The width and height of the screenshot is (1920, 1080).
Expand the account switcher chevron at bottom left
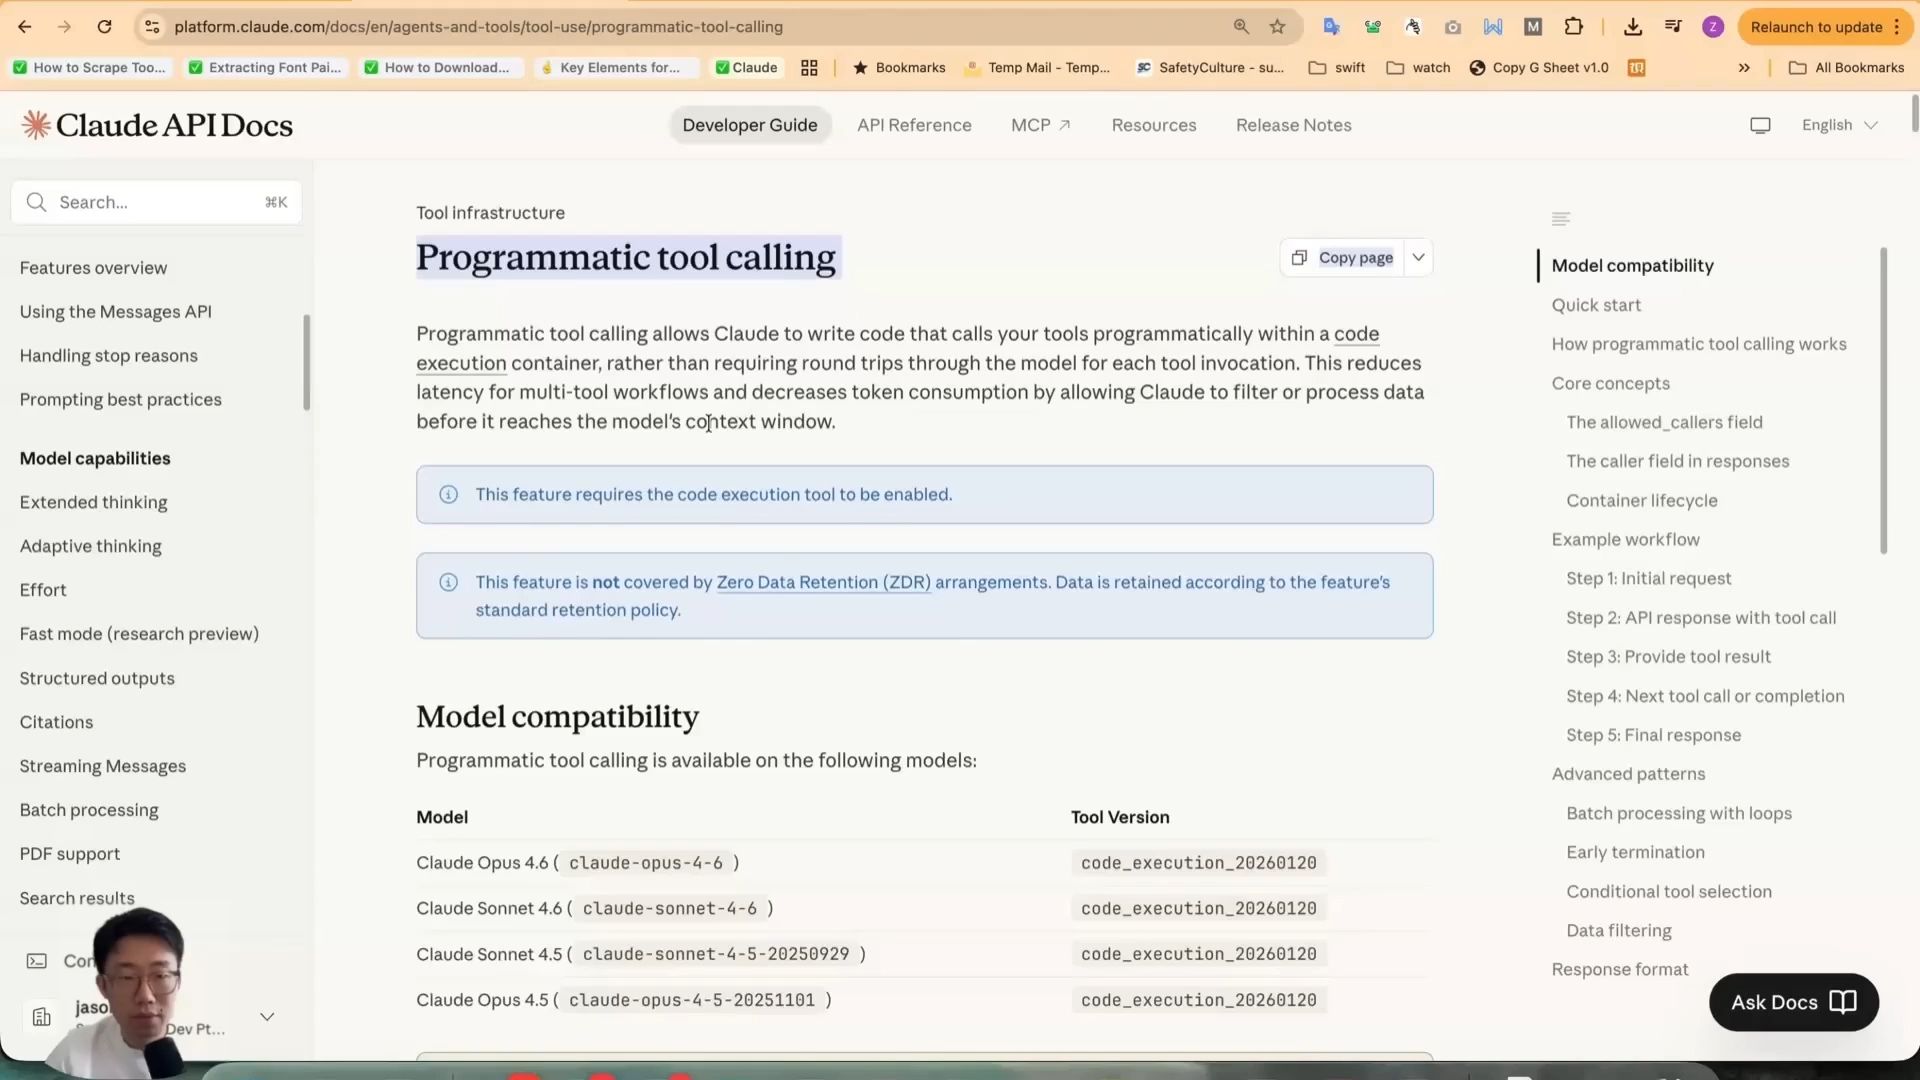click(x=267, y=1017)
